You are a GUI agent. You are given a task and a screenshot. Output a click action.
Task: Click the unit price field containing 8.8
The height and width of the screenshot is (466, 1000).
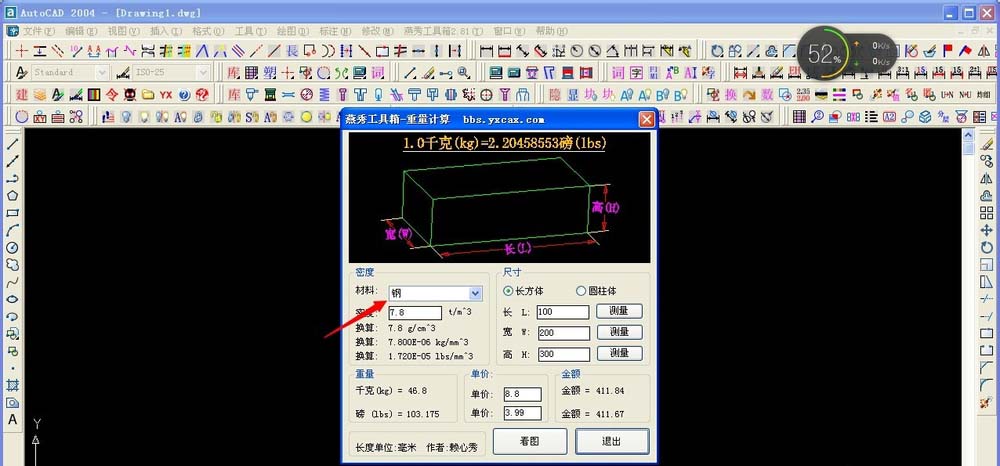pos(522,395)
